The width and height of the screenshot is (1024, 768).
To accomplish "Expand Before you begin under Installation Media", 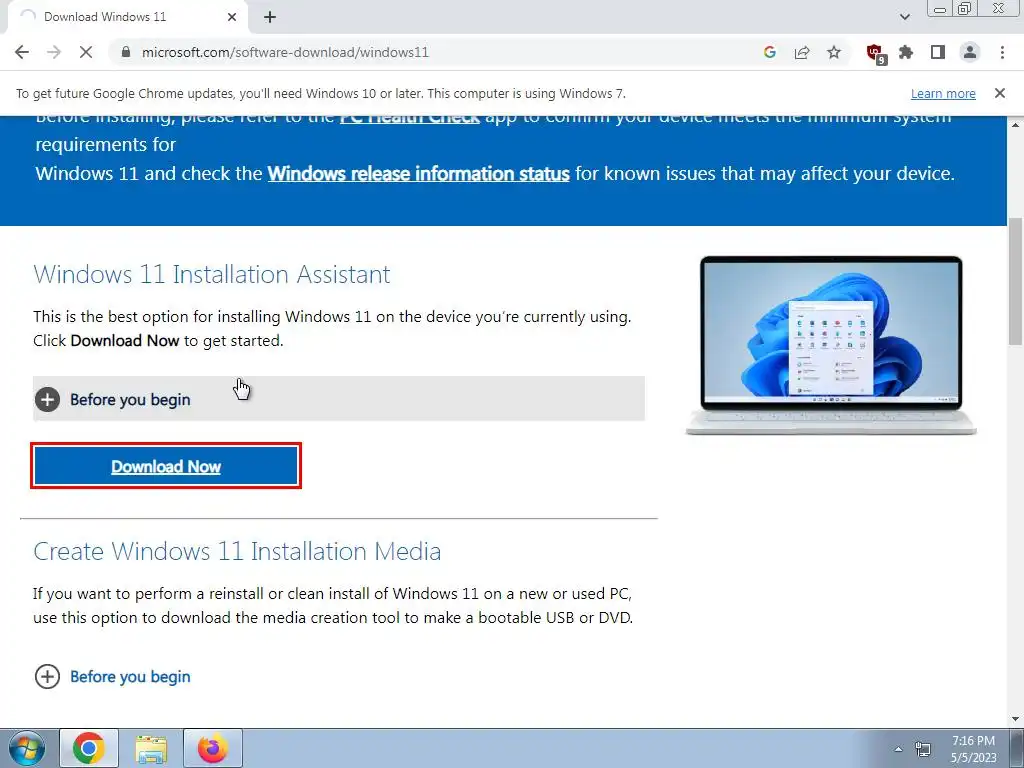I will (x=112, y=677).
